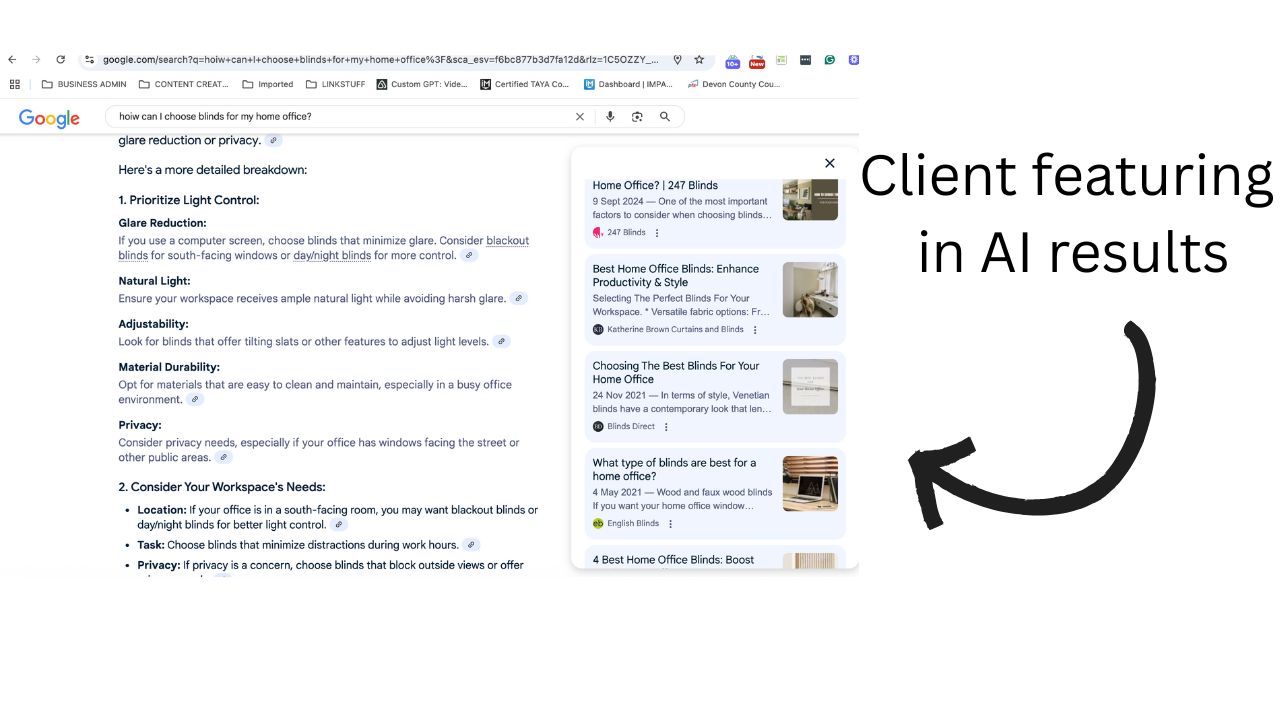Open options for Katherine Brown Curtains and Blinds
Image resolution: width=1280 pixels, height=720 pixels.
(755, 330)
